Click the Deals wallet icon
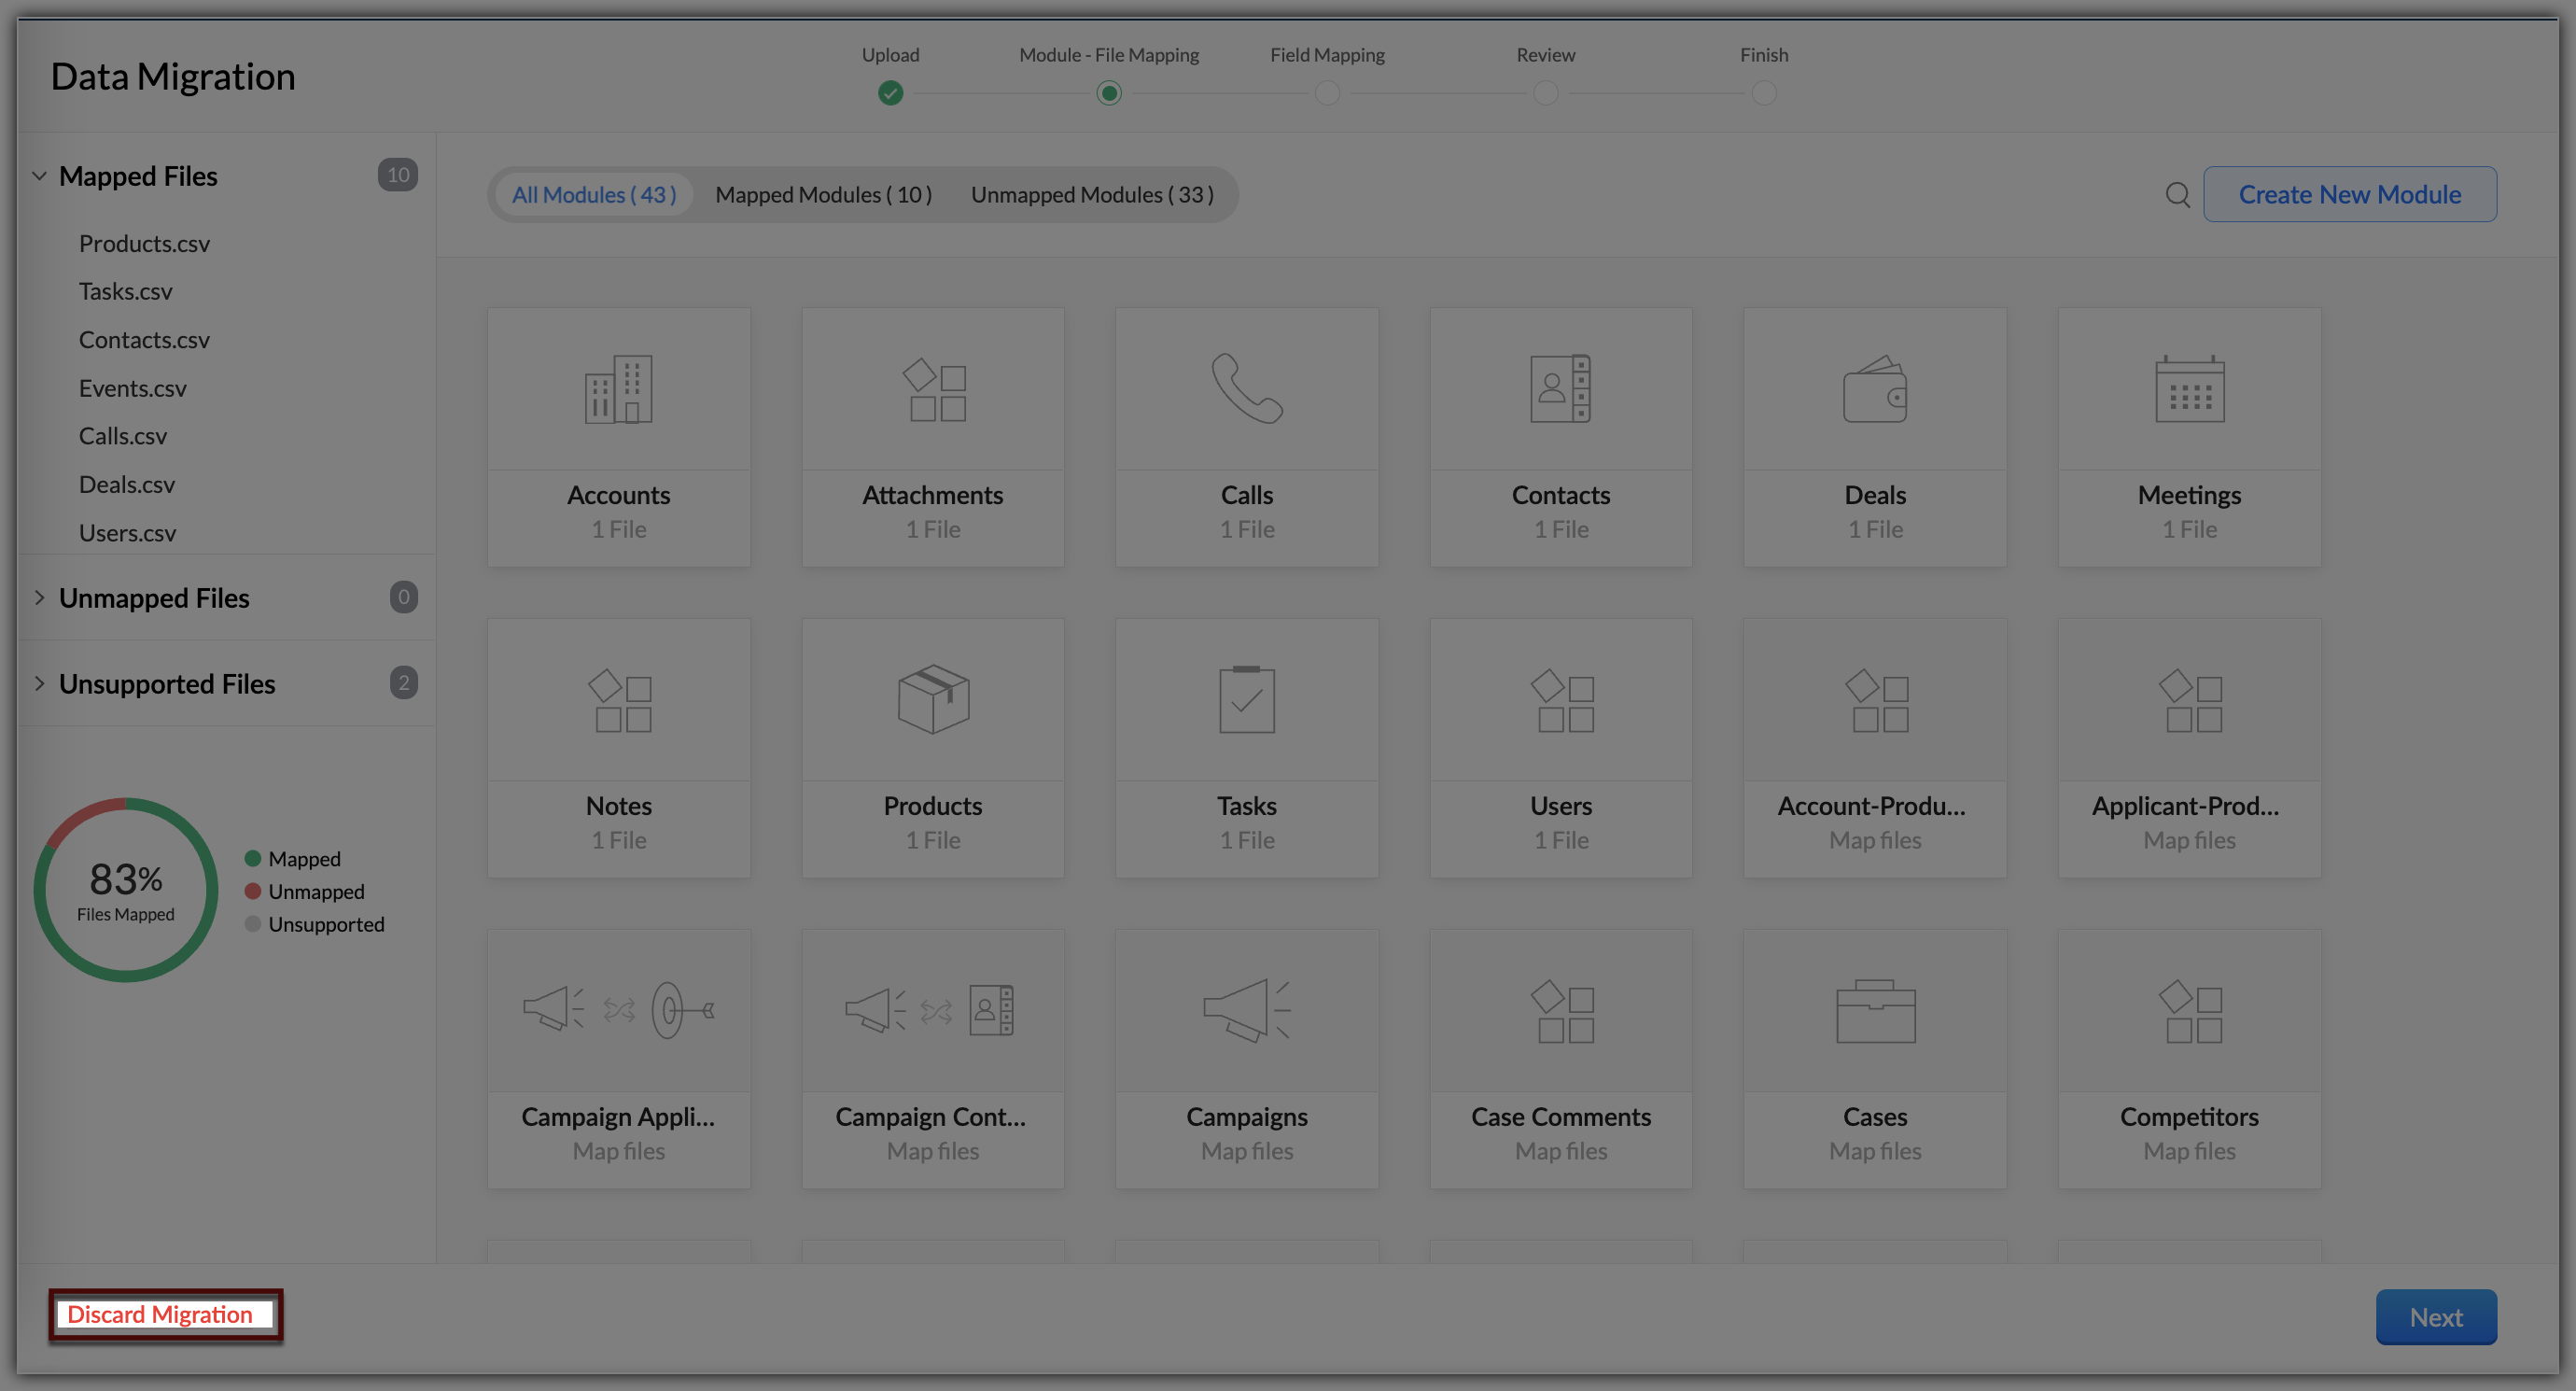 (1874, 389)
